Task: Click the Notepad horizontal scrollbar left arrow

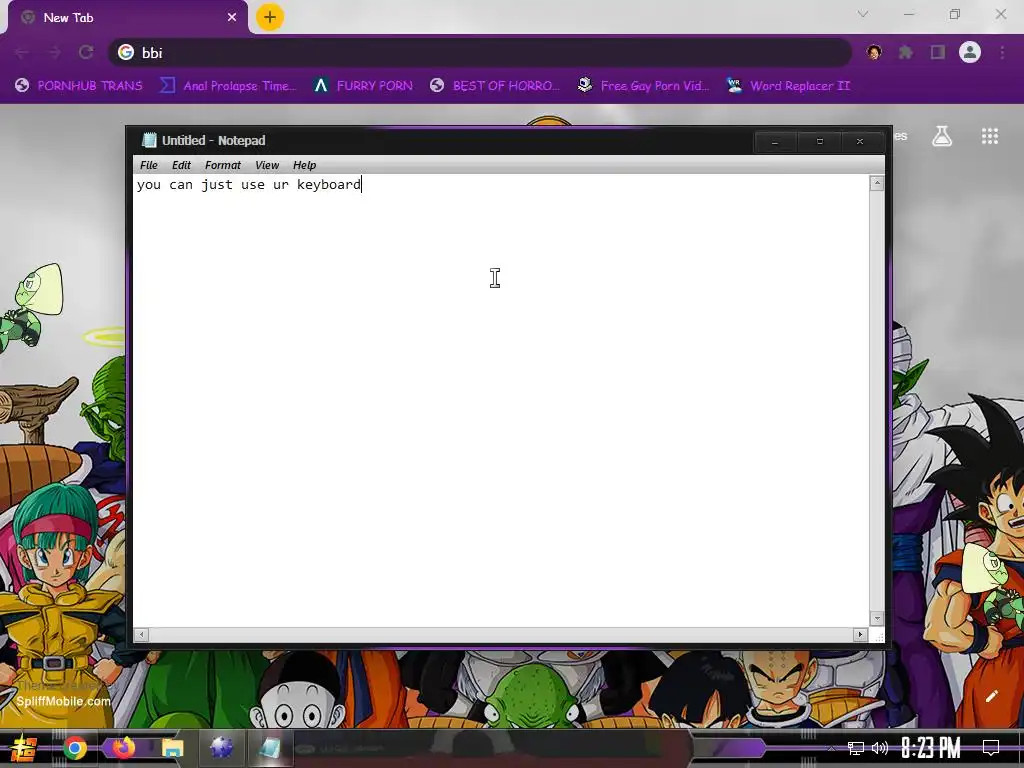Action: pos(142,634)
